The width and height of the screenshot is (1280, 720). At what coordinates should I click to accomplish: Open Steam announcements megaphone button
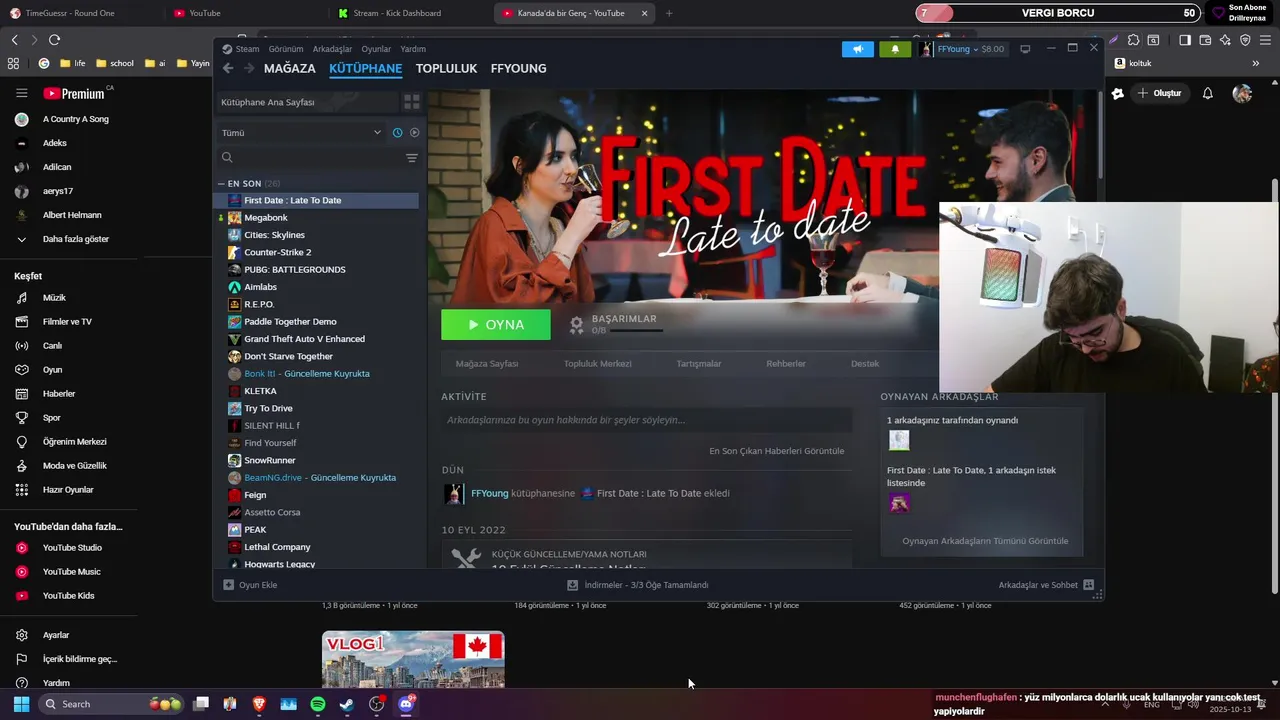coord(857,49)
